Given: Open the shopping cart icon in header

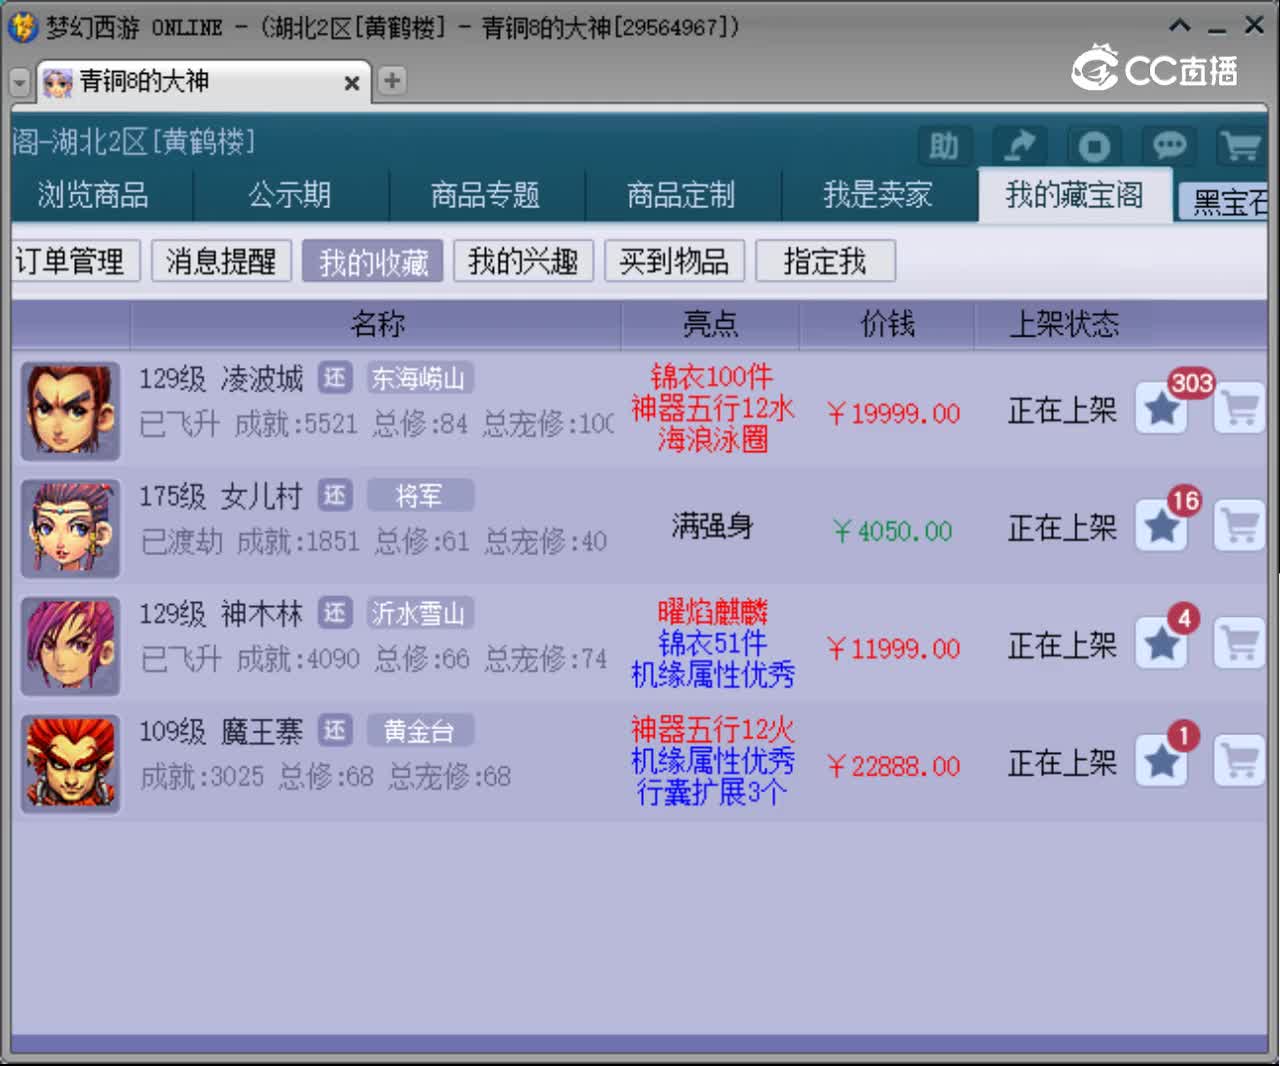Looking at the screenshot, I should [x=1241, y=147].
